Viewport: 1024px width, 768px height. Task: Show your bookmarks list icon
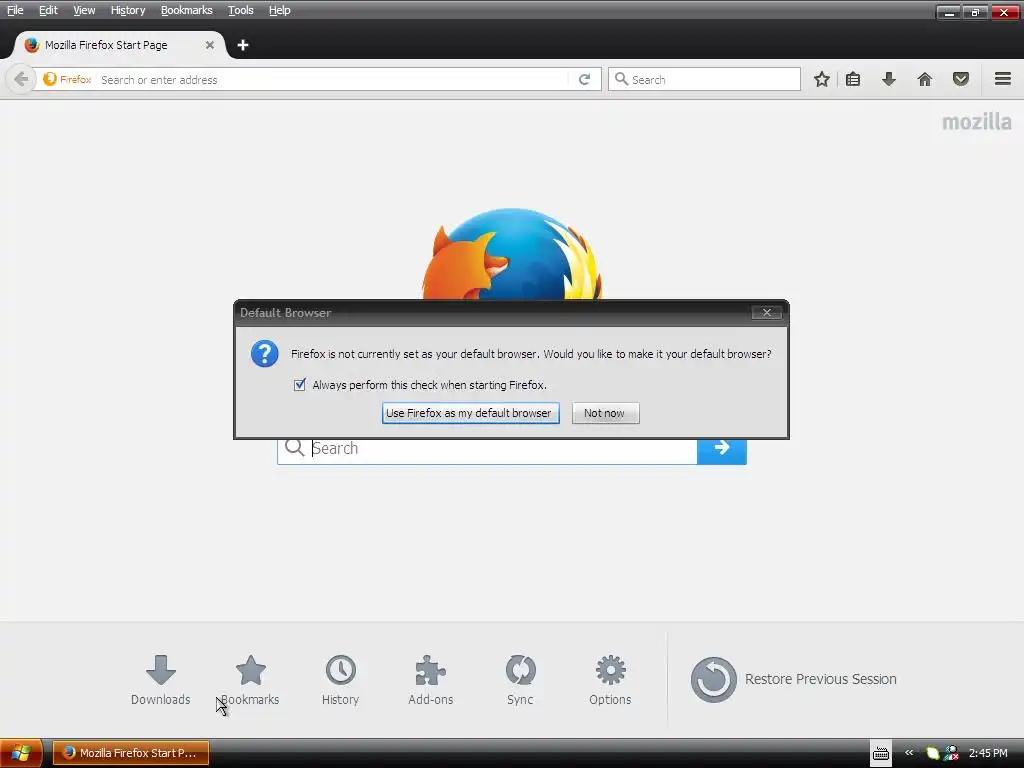(853, 80)
